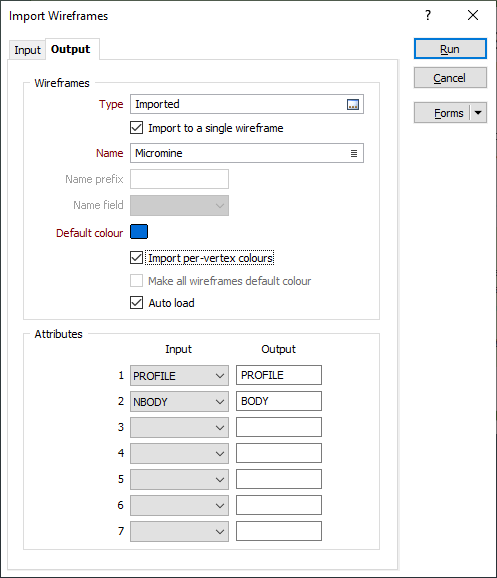Open the blue Default colour swatch
This screenshot has width=497, height=578.
[x=139, y=232]
